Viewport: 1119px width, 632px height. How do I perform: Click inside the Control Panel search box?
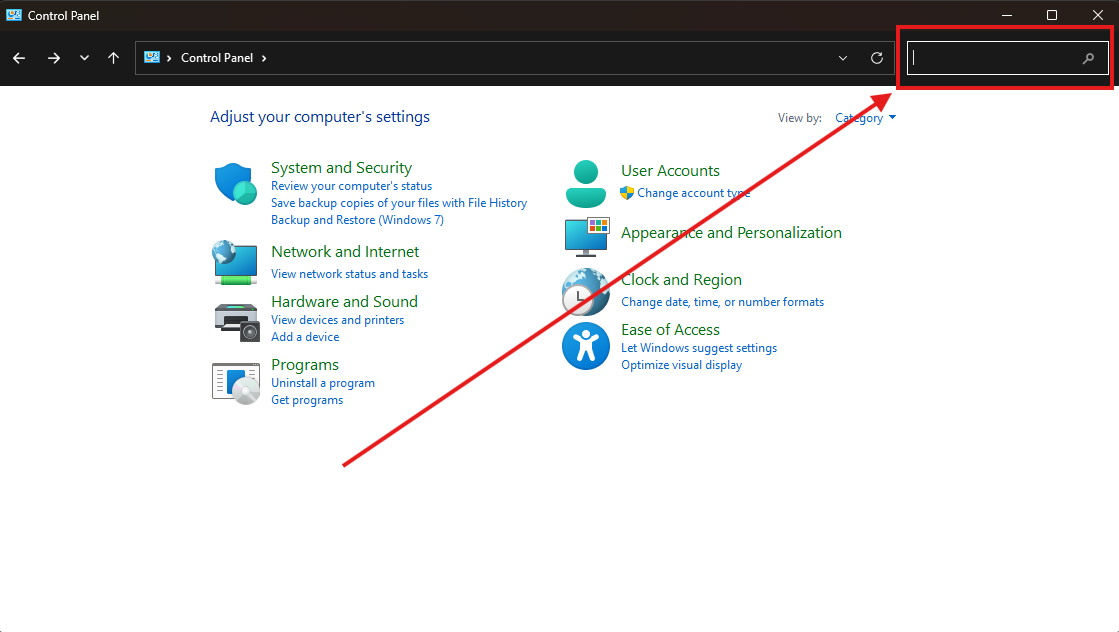tap(1008, 58)
